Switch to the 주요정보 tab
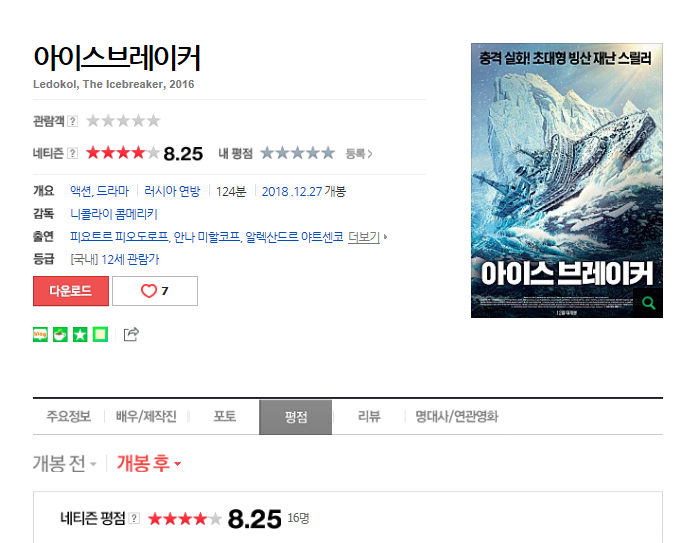The width and height of the screenshot is (698, 543). pos(69,417)
